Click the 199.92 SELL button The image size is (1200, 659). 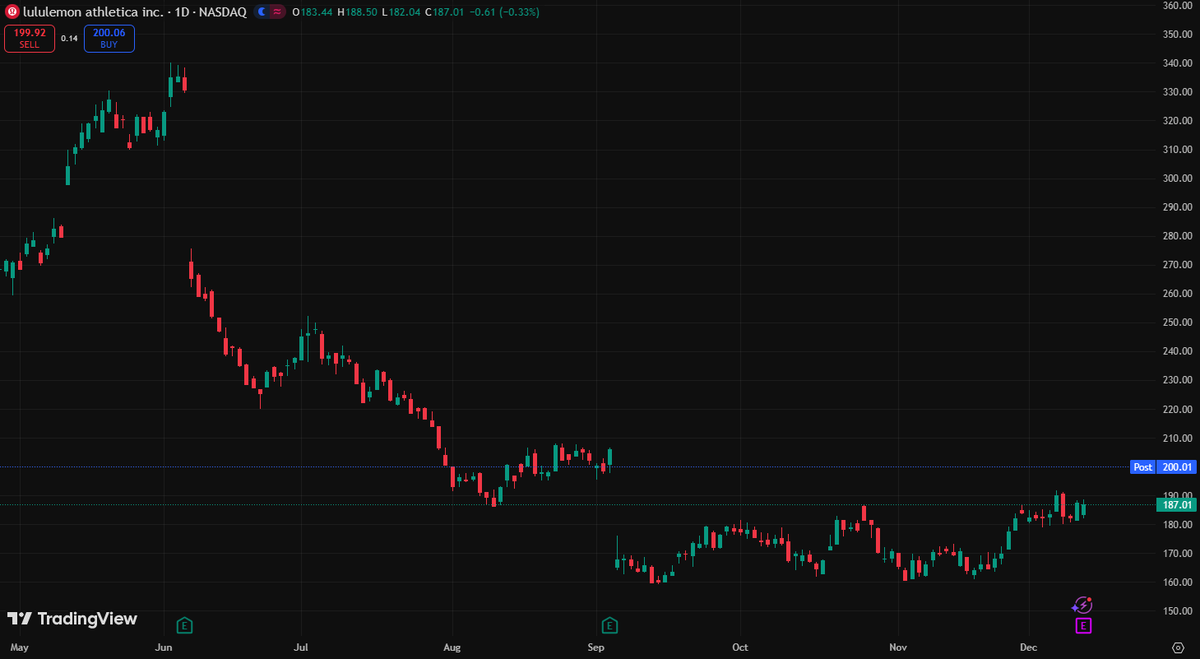coord(29,39)
